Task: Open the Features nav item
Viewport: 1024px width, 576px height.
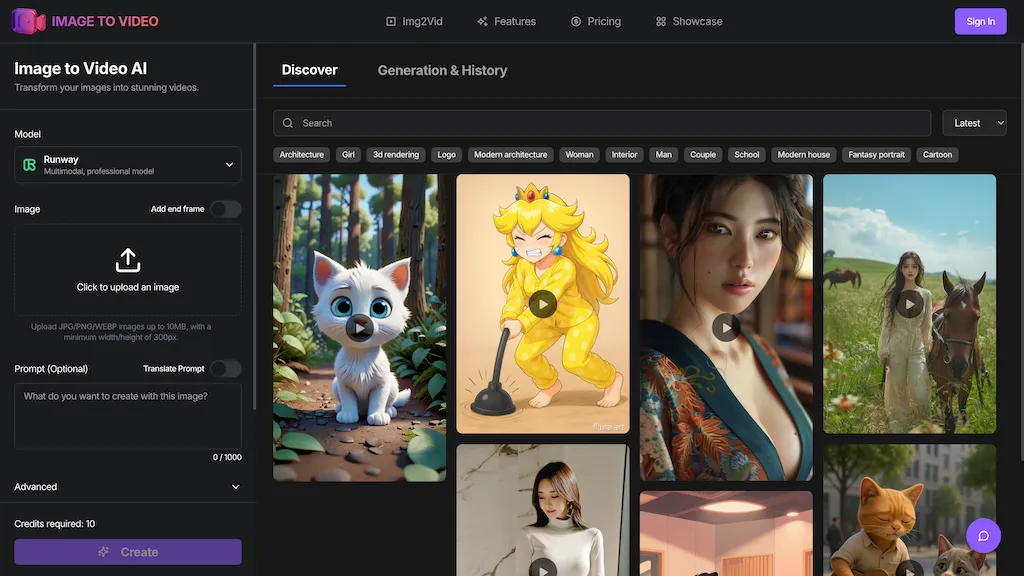Action: coord(506,22)
